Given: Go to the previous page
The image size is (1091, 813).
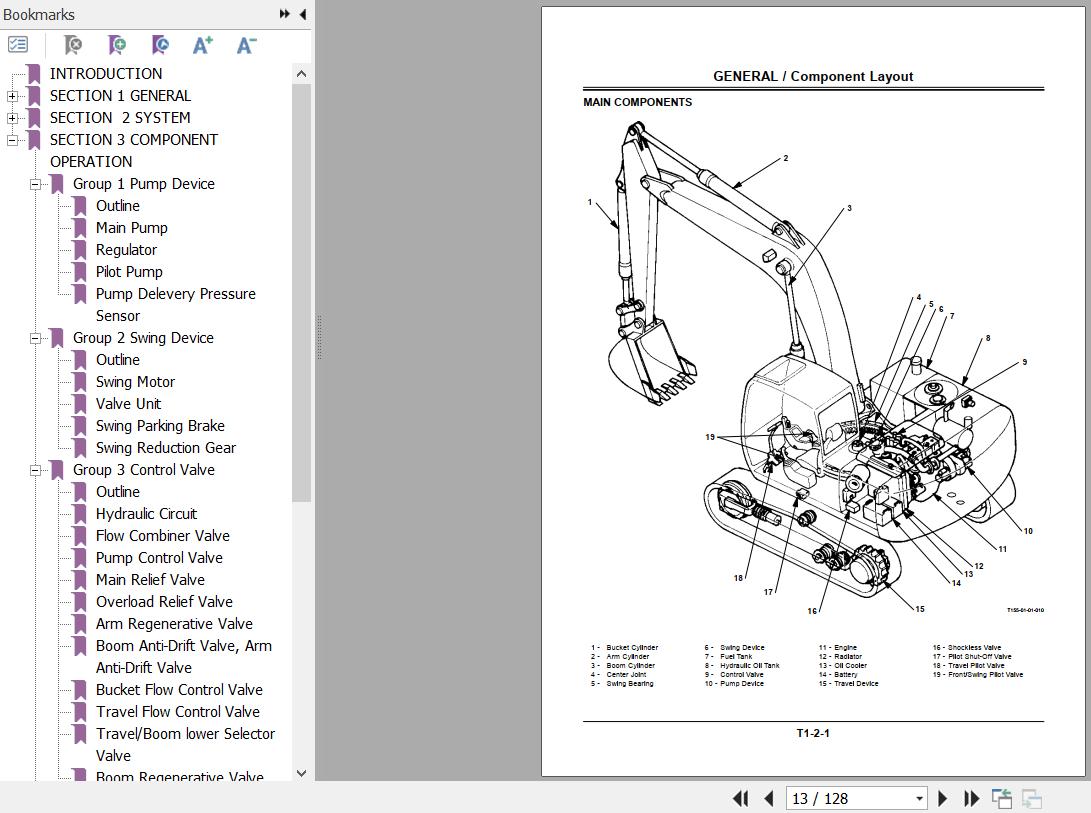Looking at the screenshot, I should (x=769, y=798).
